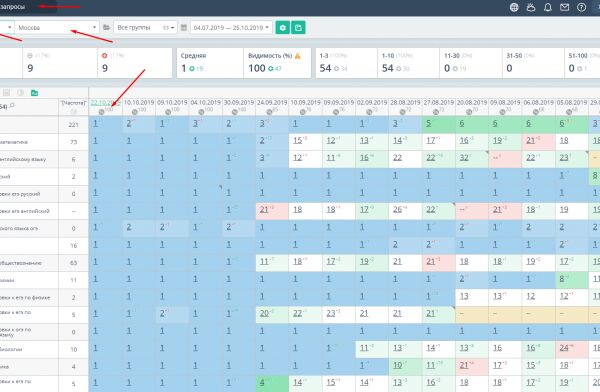Viewport: 600px width, 392px height.
Task: Select the 11-30 positions card
Action: point(471,63)
